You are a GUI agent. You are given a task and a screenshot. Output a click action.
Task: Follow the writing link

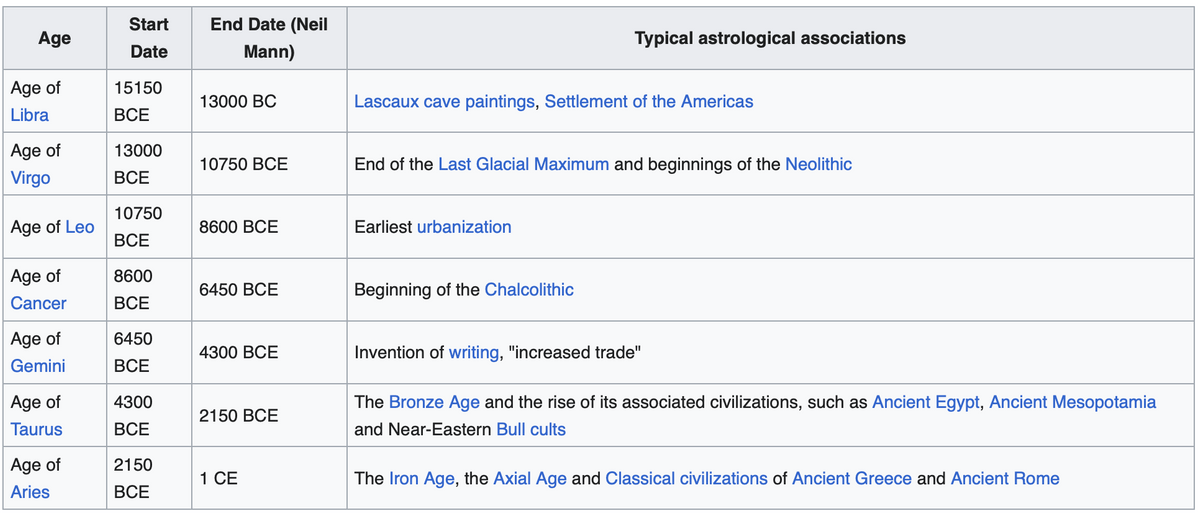click(x=474, y=353)
